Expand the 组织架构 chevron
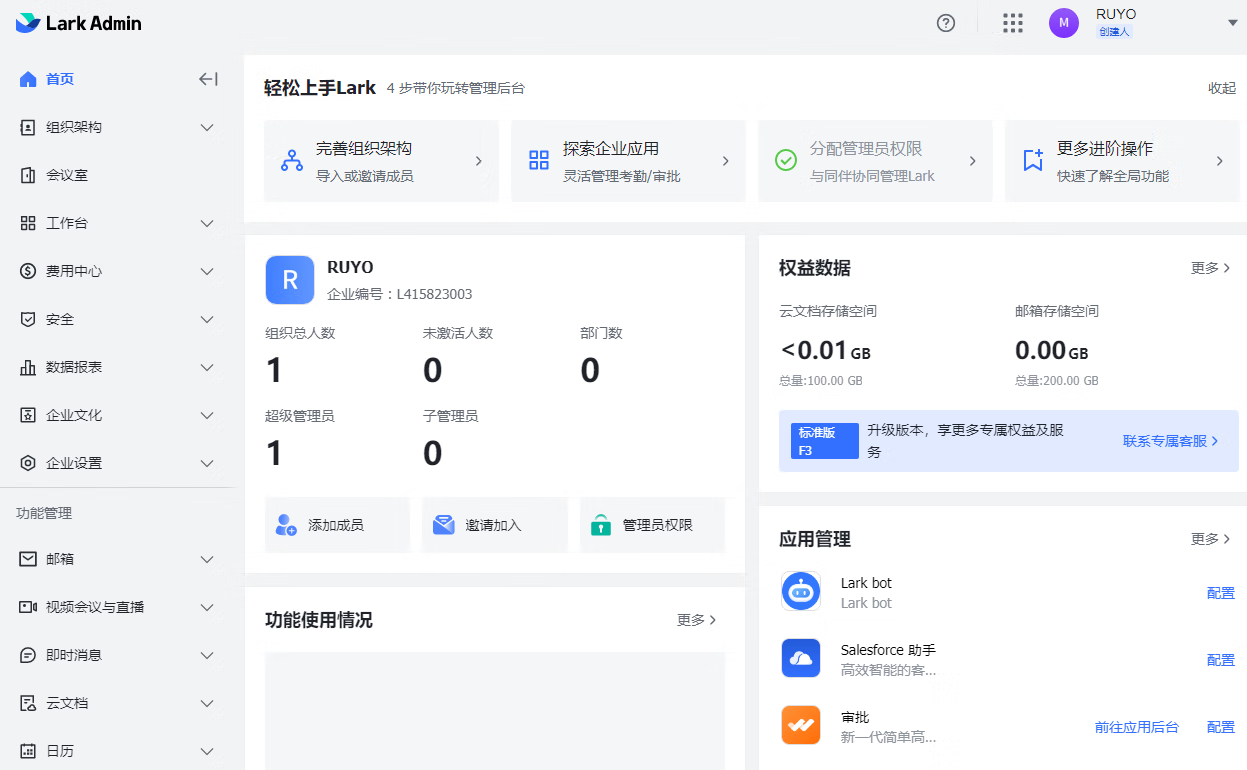The width and height of the screenshot is (1247, 770). click(207, 127)
